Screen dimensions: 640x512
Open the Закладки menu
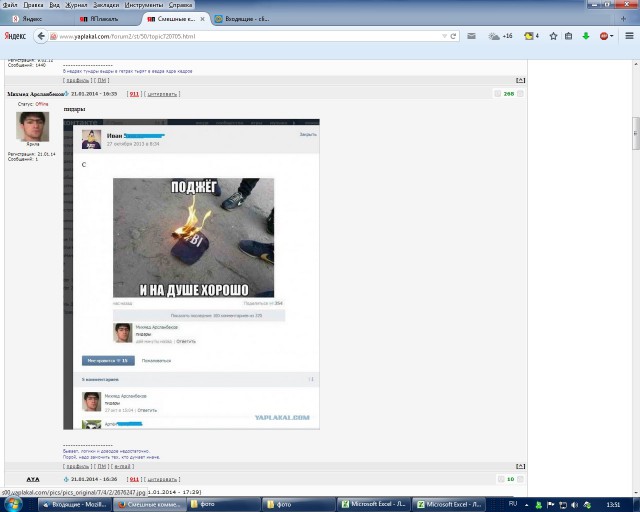tap(106, 5)
